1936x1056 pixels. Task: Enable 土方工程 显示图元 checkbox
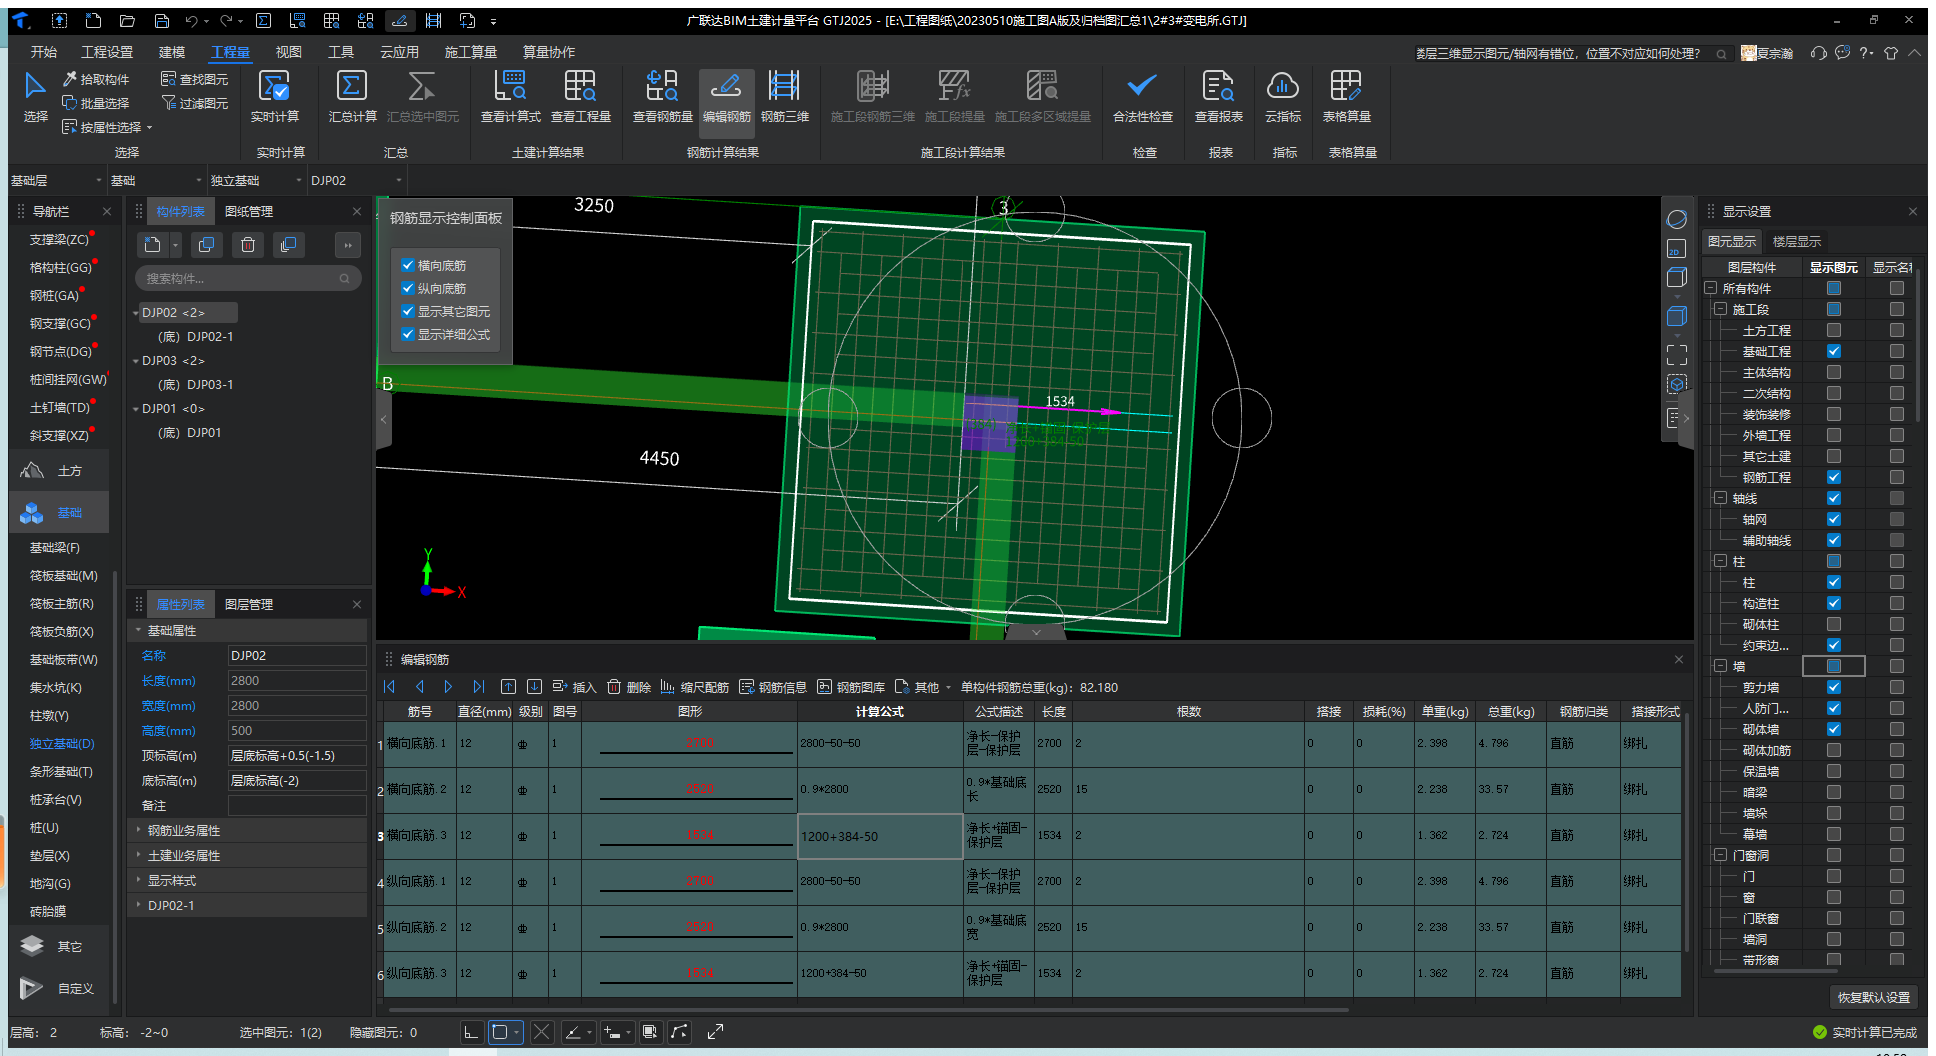1833,330
